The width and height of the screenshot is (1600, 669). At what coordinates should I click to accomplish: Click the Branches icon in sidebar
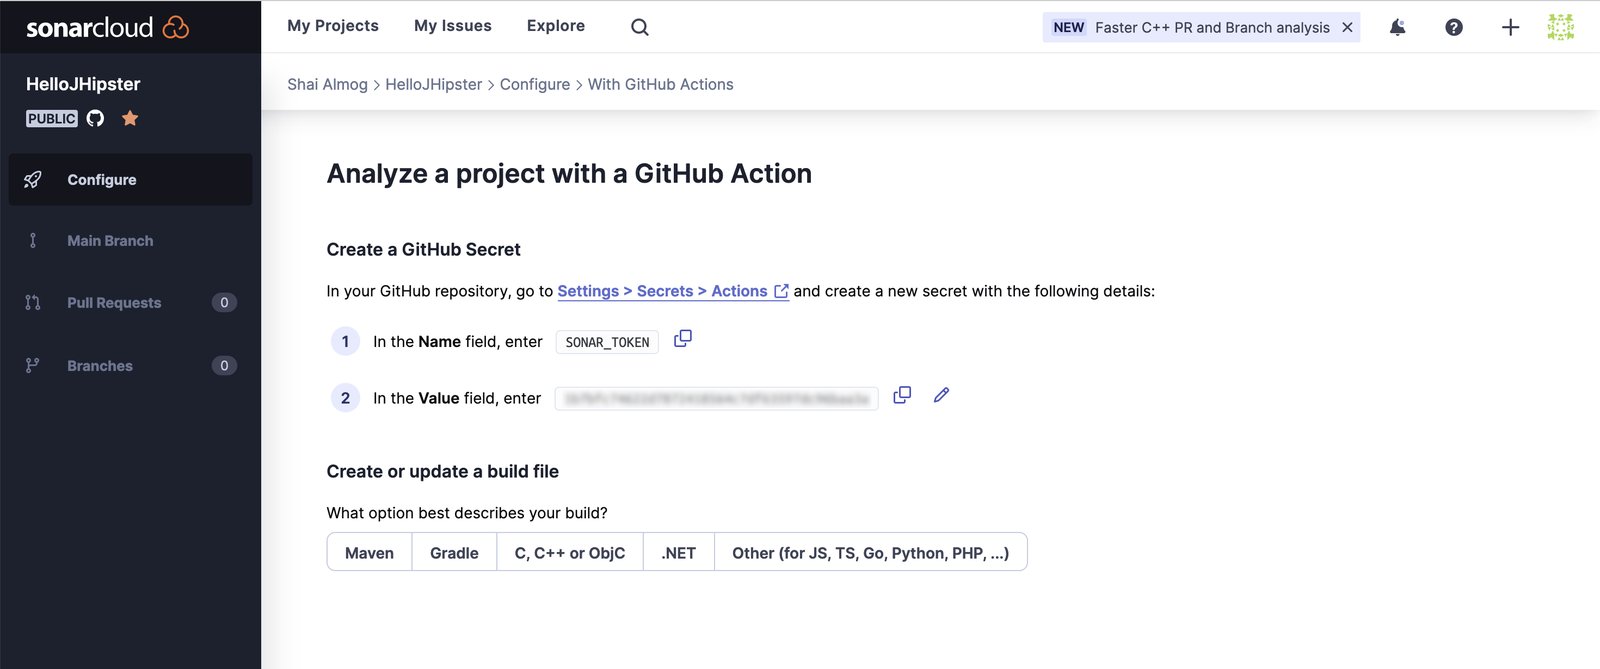coord(33,366)
